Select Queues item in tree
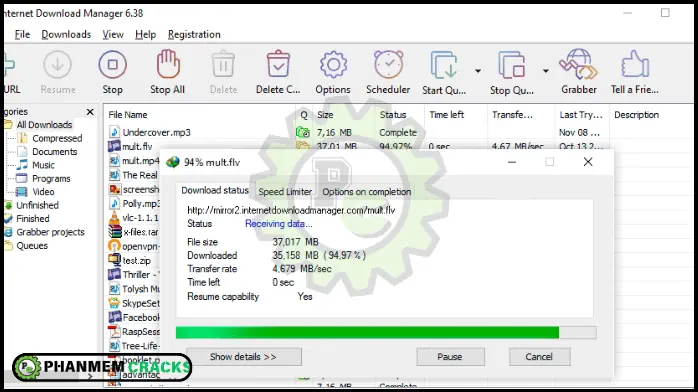 point(32,246)
